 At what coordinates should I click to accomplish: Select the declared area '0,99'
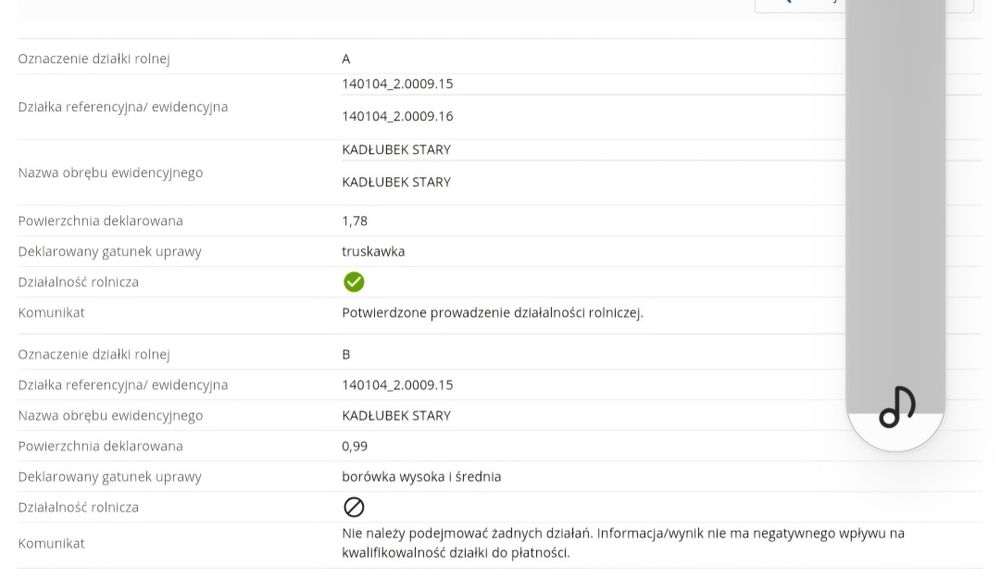coord(355,446)
